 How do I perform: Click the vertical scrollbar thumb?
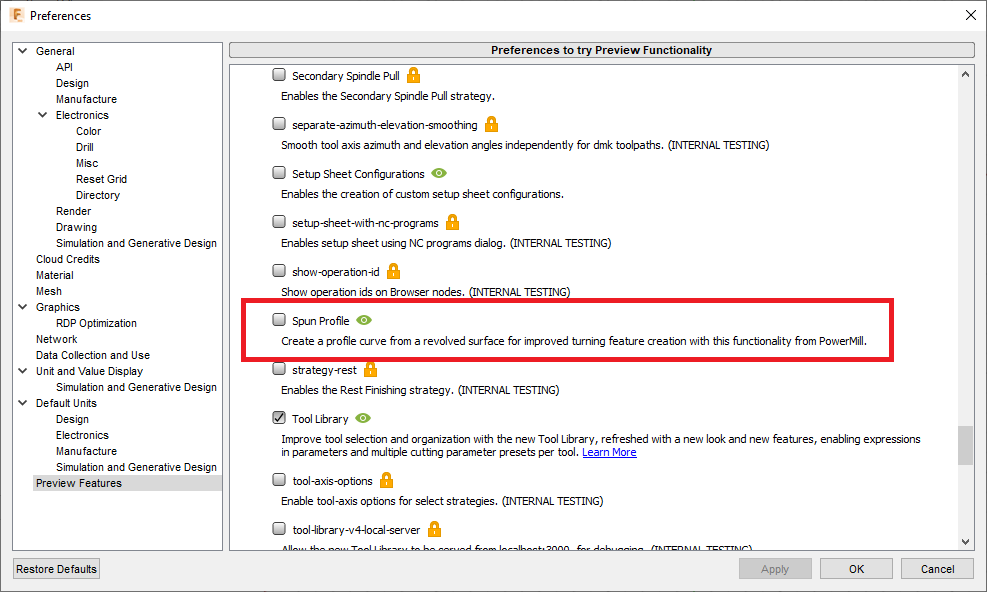pos(966,445)
